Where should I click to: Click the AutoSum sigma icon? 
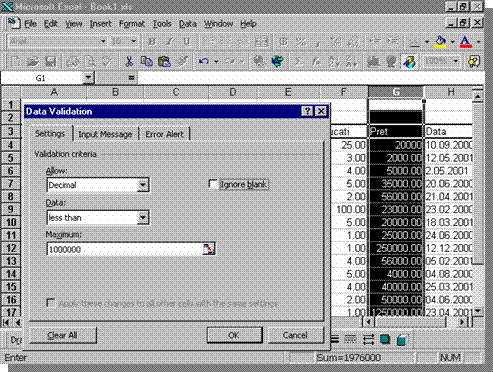click(299, 62)
